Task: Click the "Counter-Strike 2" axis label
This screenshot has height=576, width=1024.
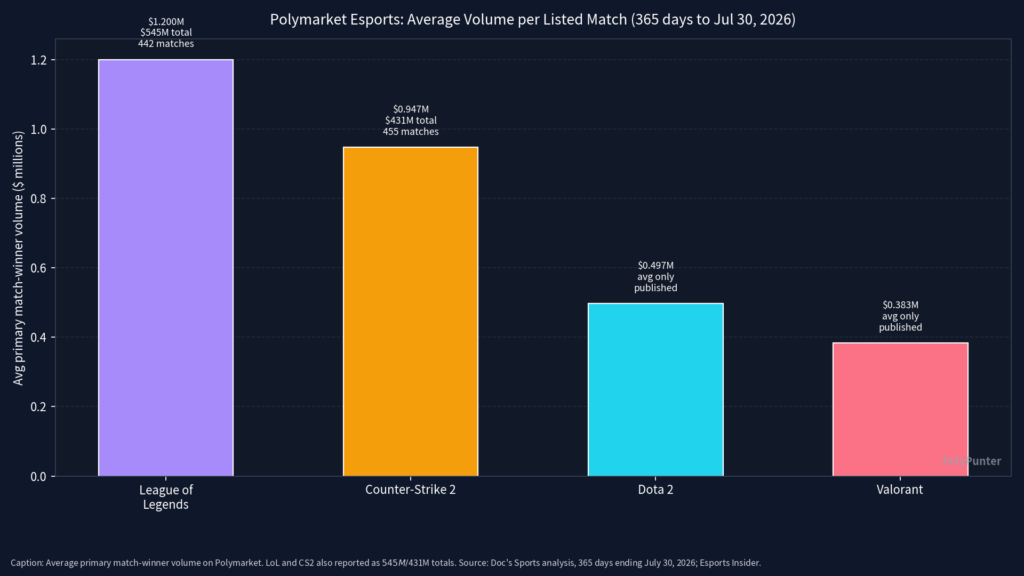Action: [x=411, y=490]
